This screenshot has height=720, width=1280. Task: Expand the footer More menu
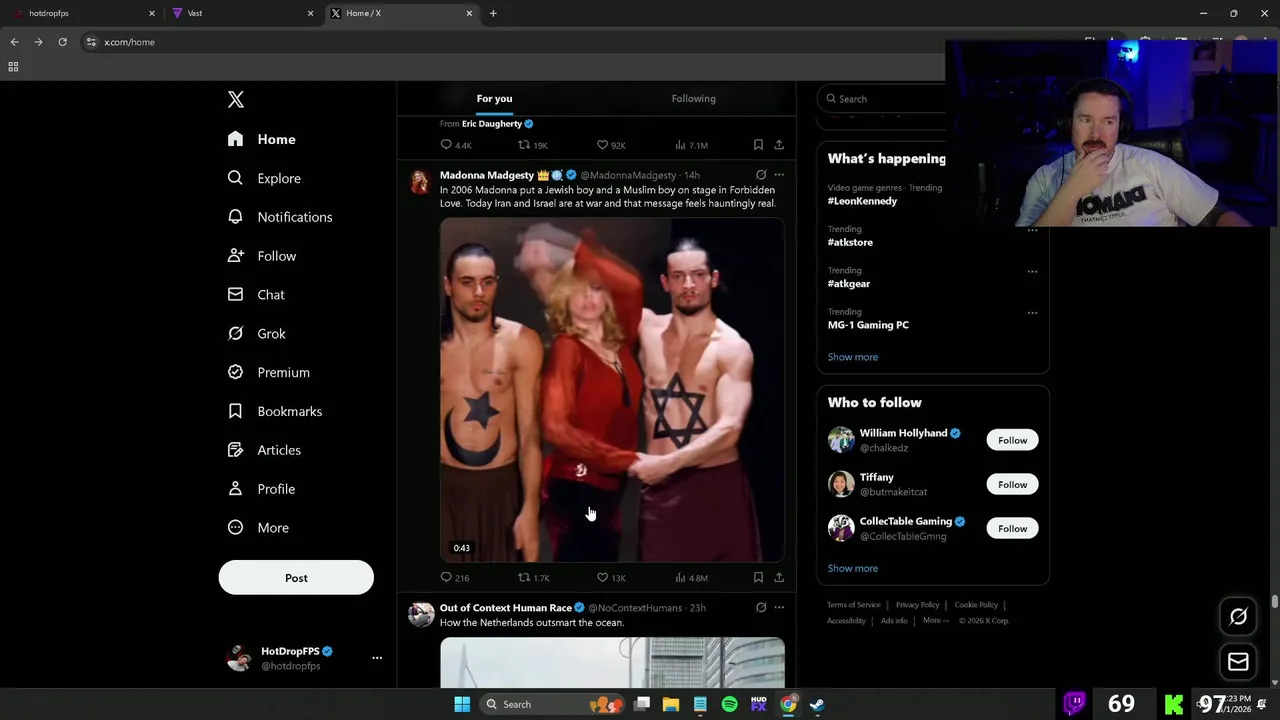pyautogui.click(x=936, y=621)
